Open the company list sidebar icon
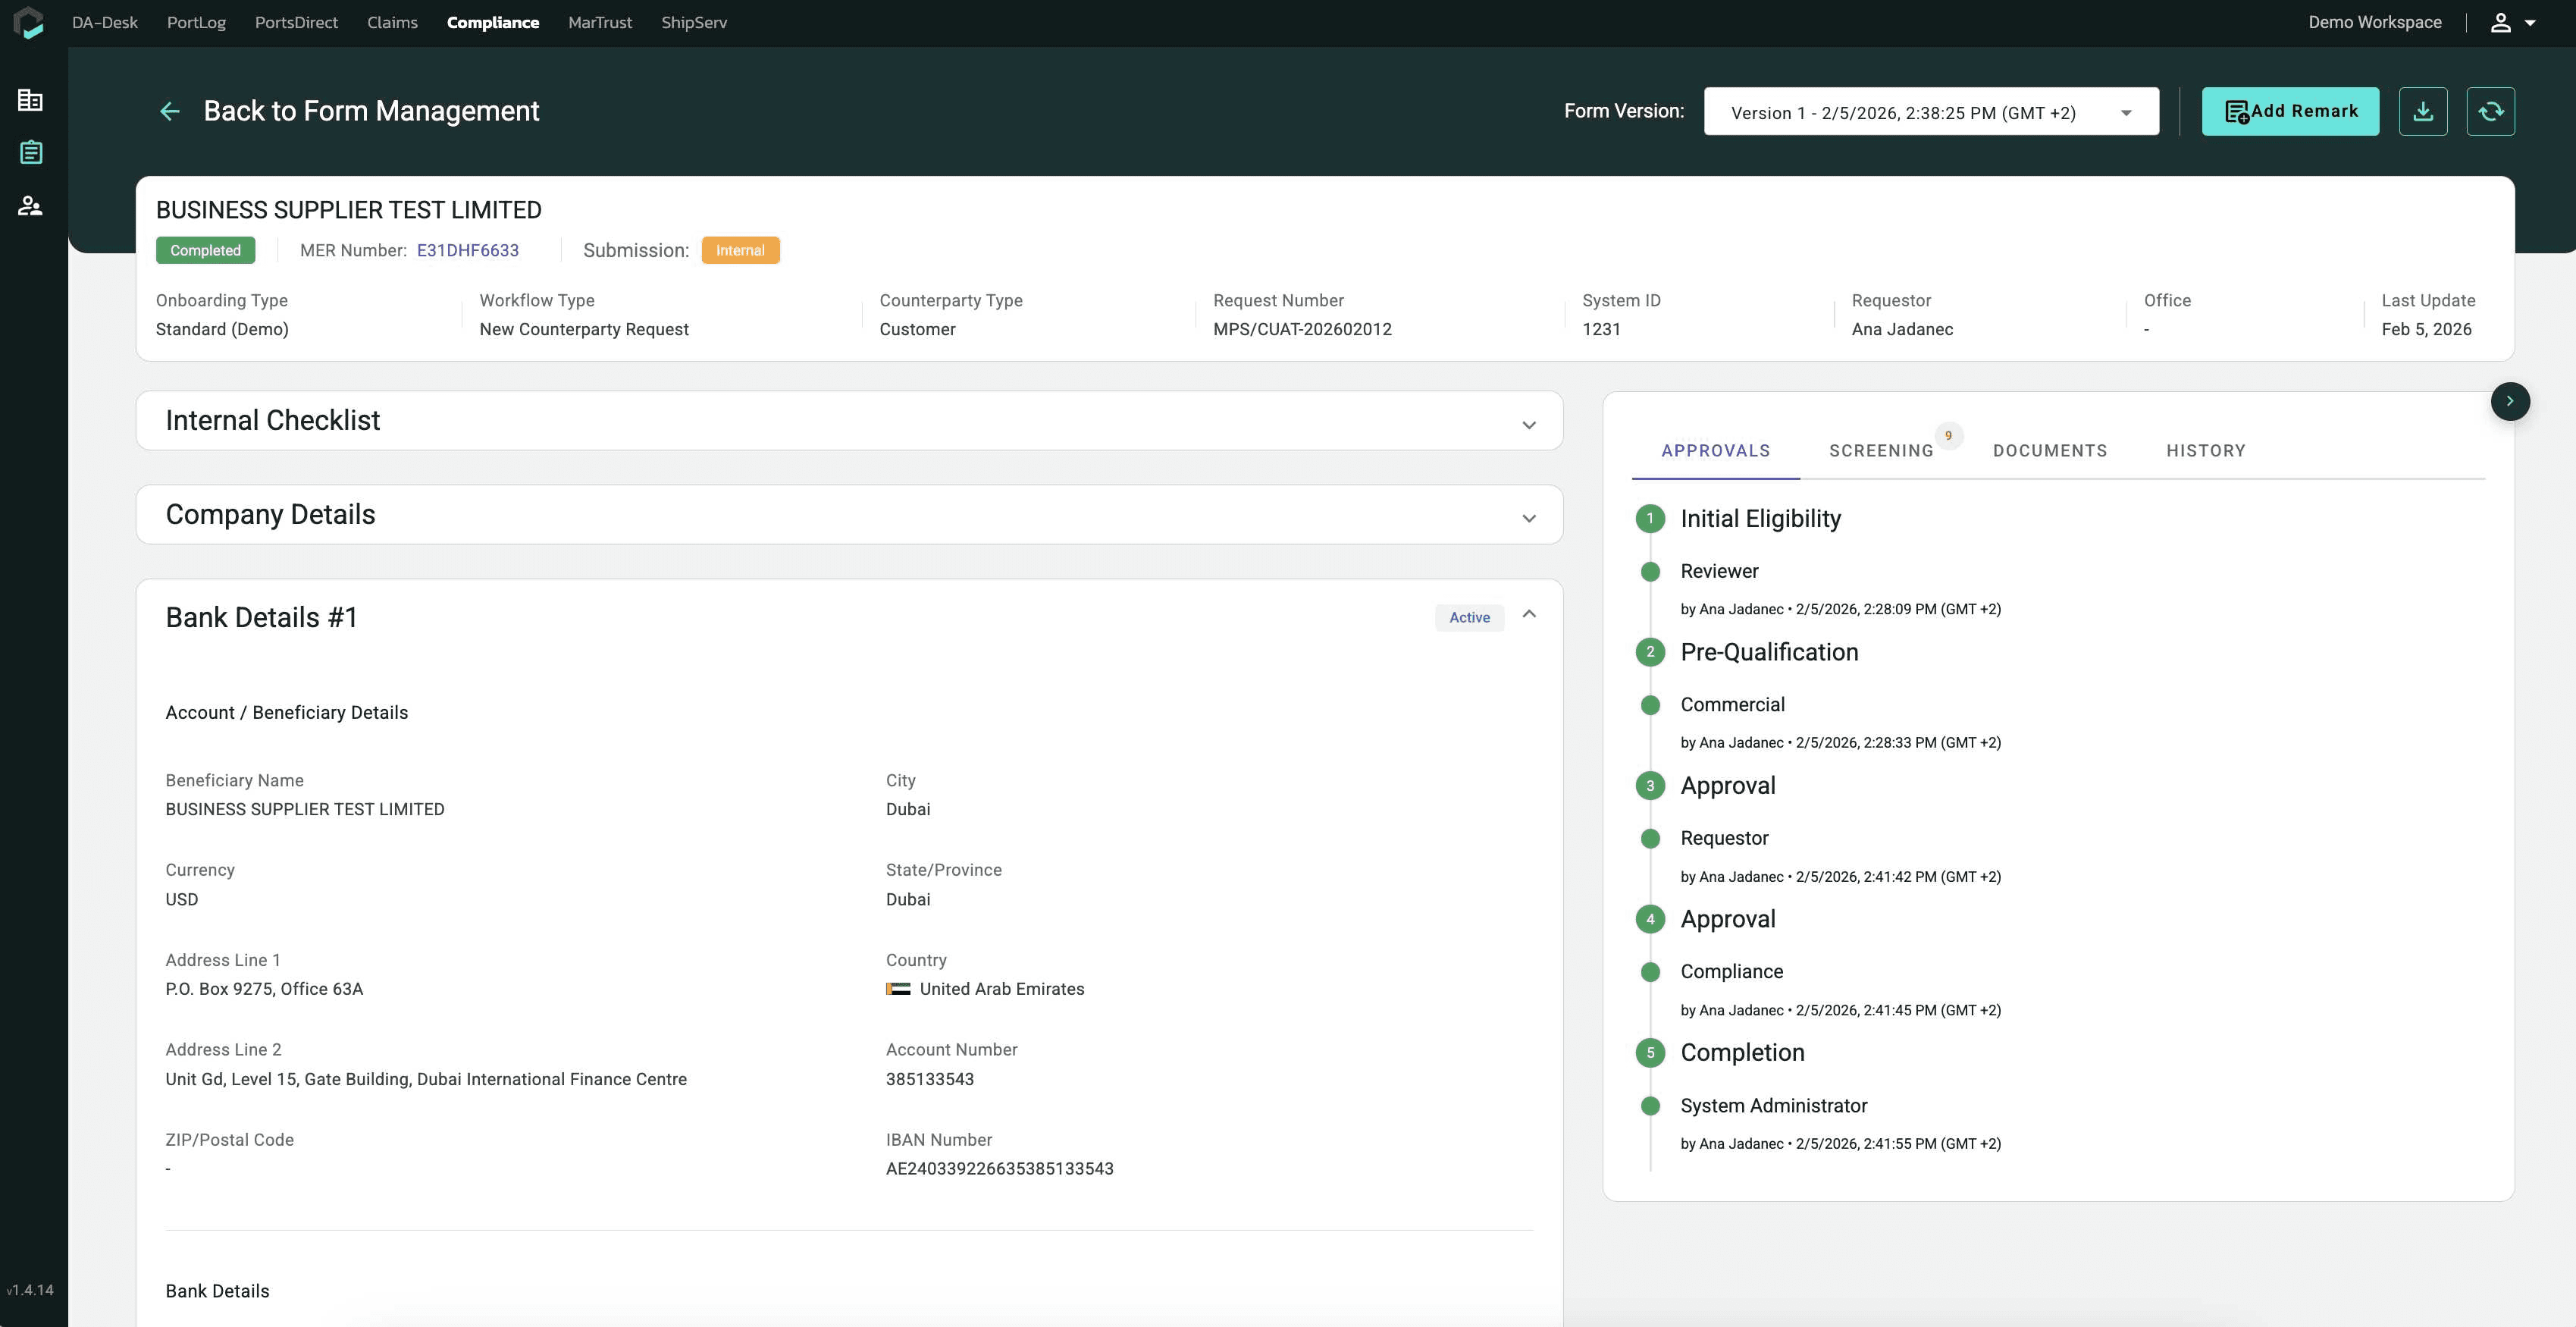2576x1327 pixels. [30, 100]
